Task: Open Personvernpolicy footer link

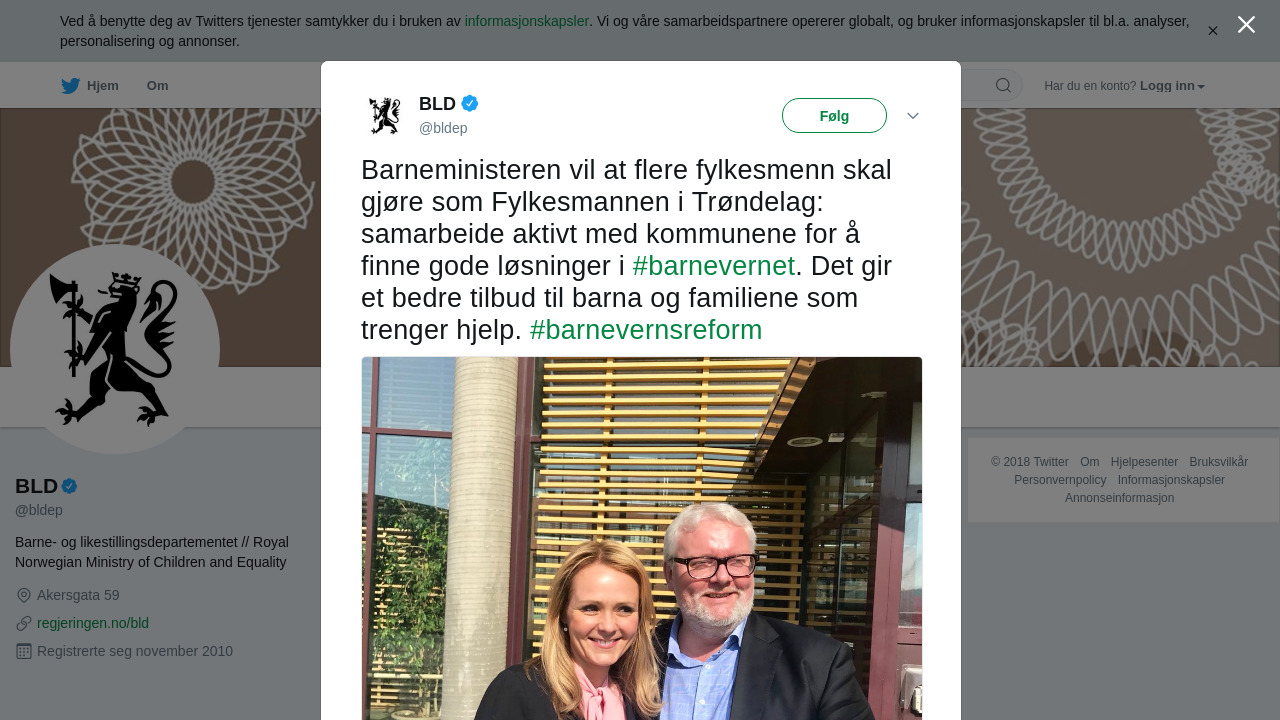Action: (1060, 480)
